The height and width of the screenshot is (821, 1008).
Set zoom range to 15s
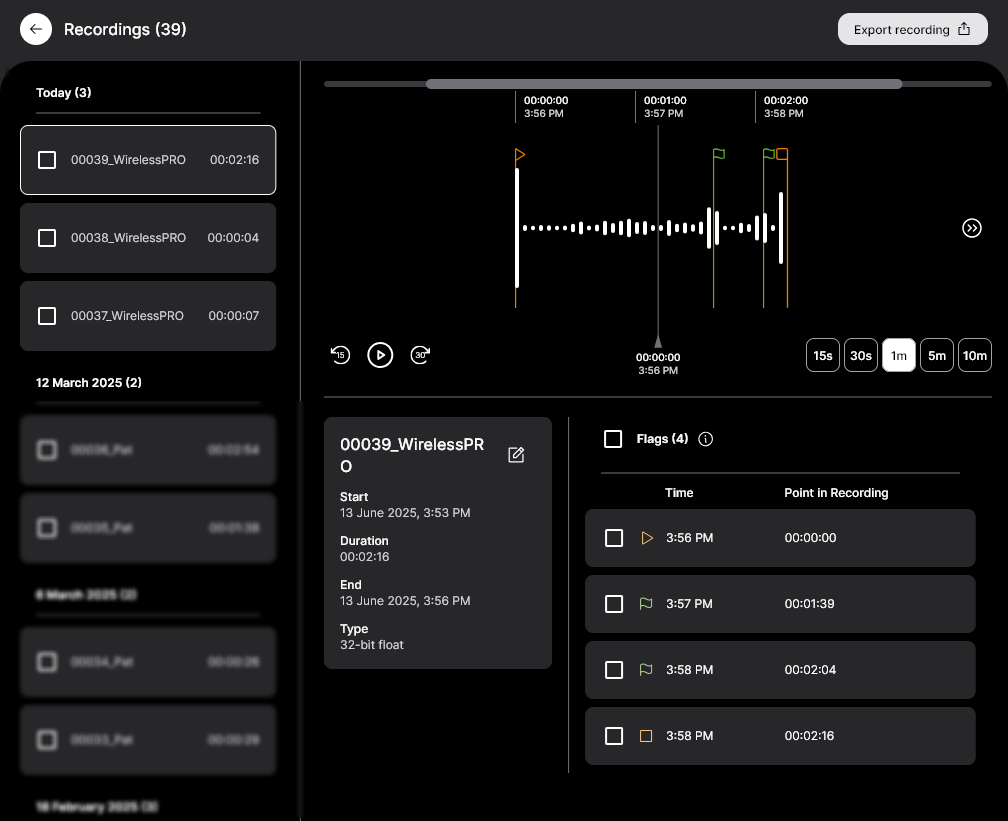click(822, 355)
